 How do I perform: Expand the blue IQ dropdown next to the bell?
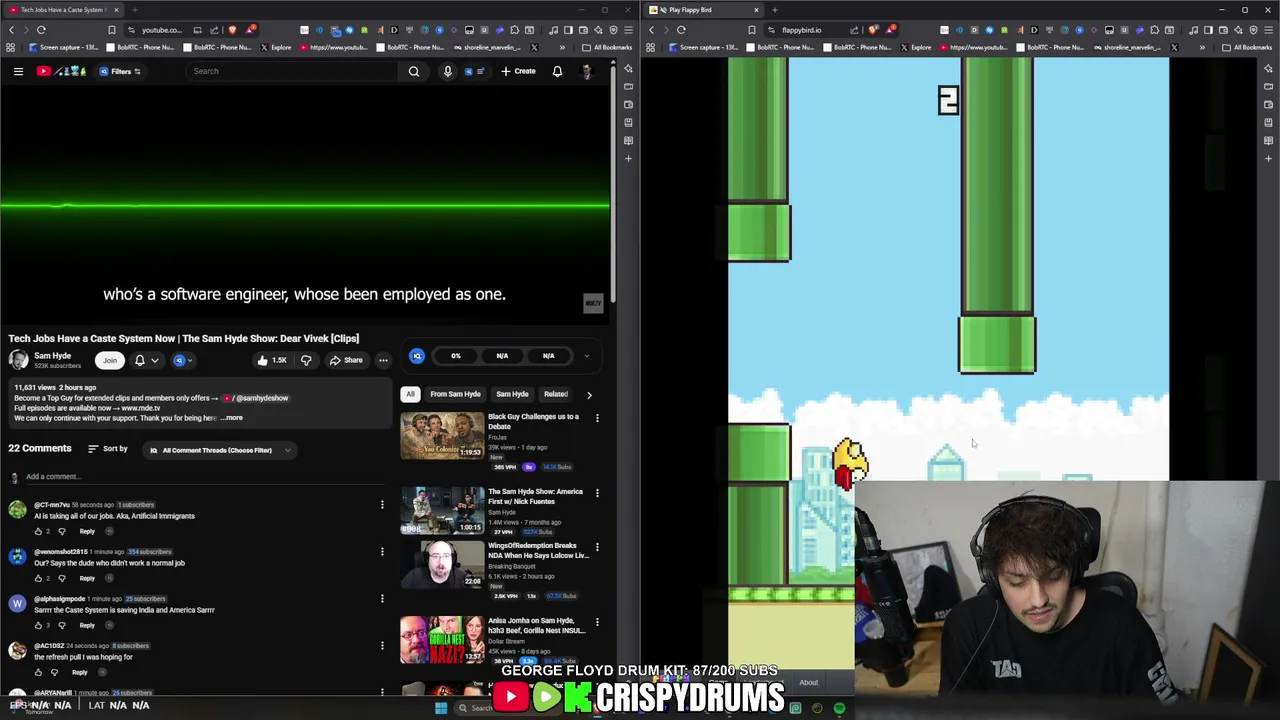click(183, 360)
